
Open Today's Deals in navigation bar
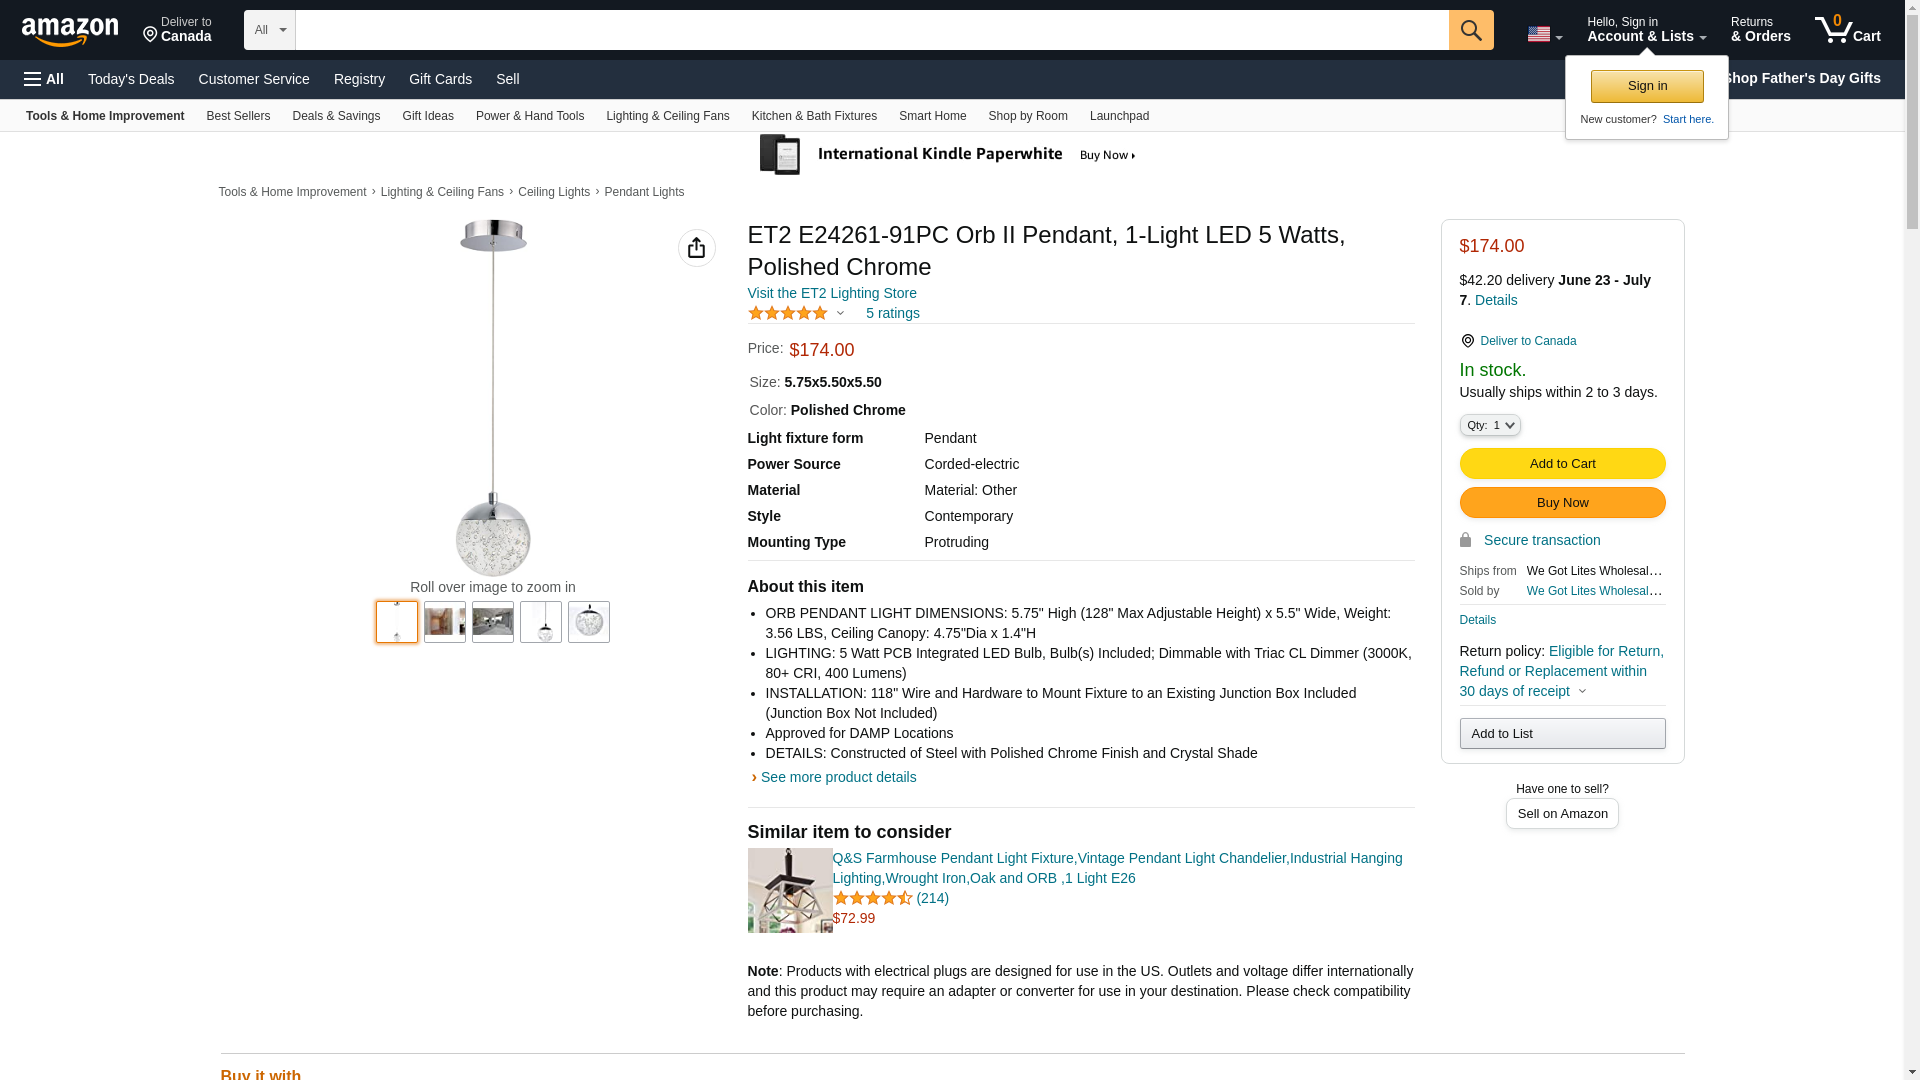131,79
